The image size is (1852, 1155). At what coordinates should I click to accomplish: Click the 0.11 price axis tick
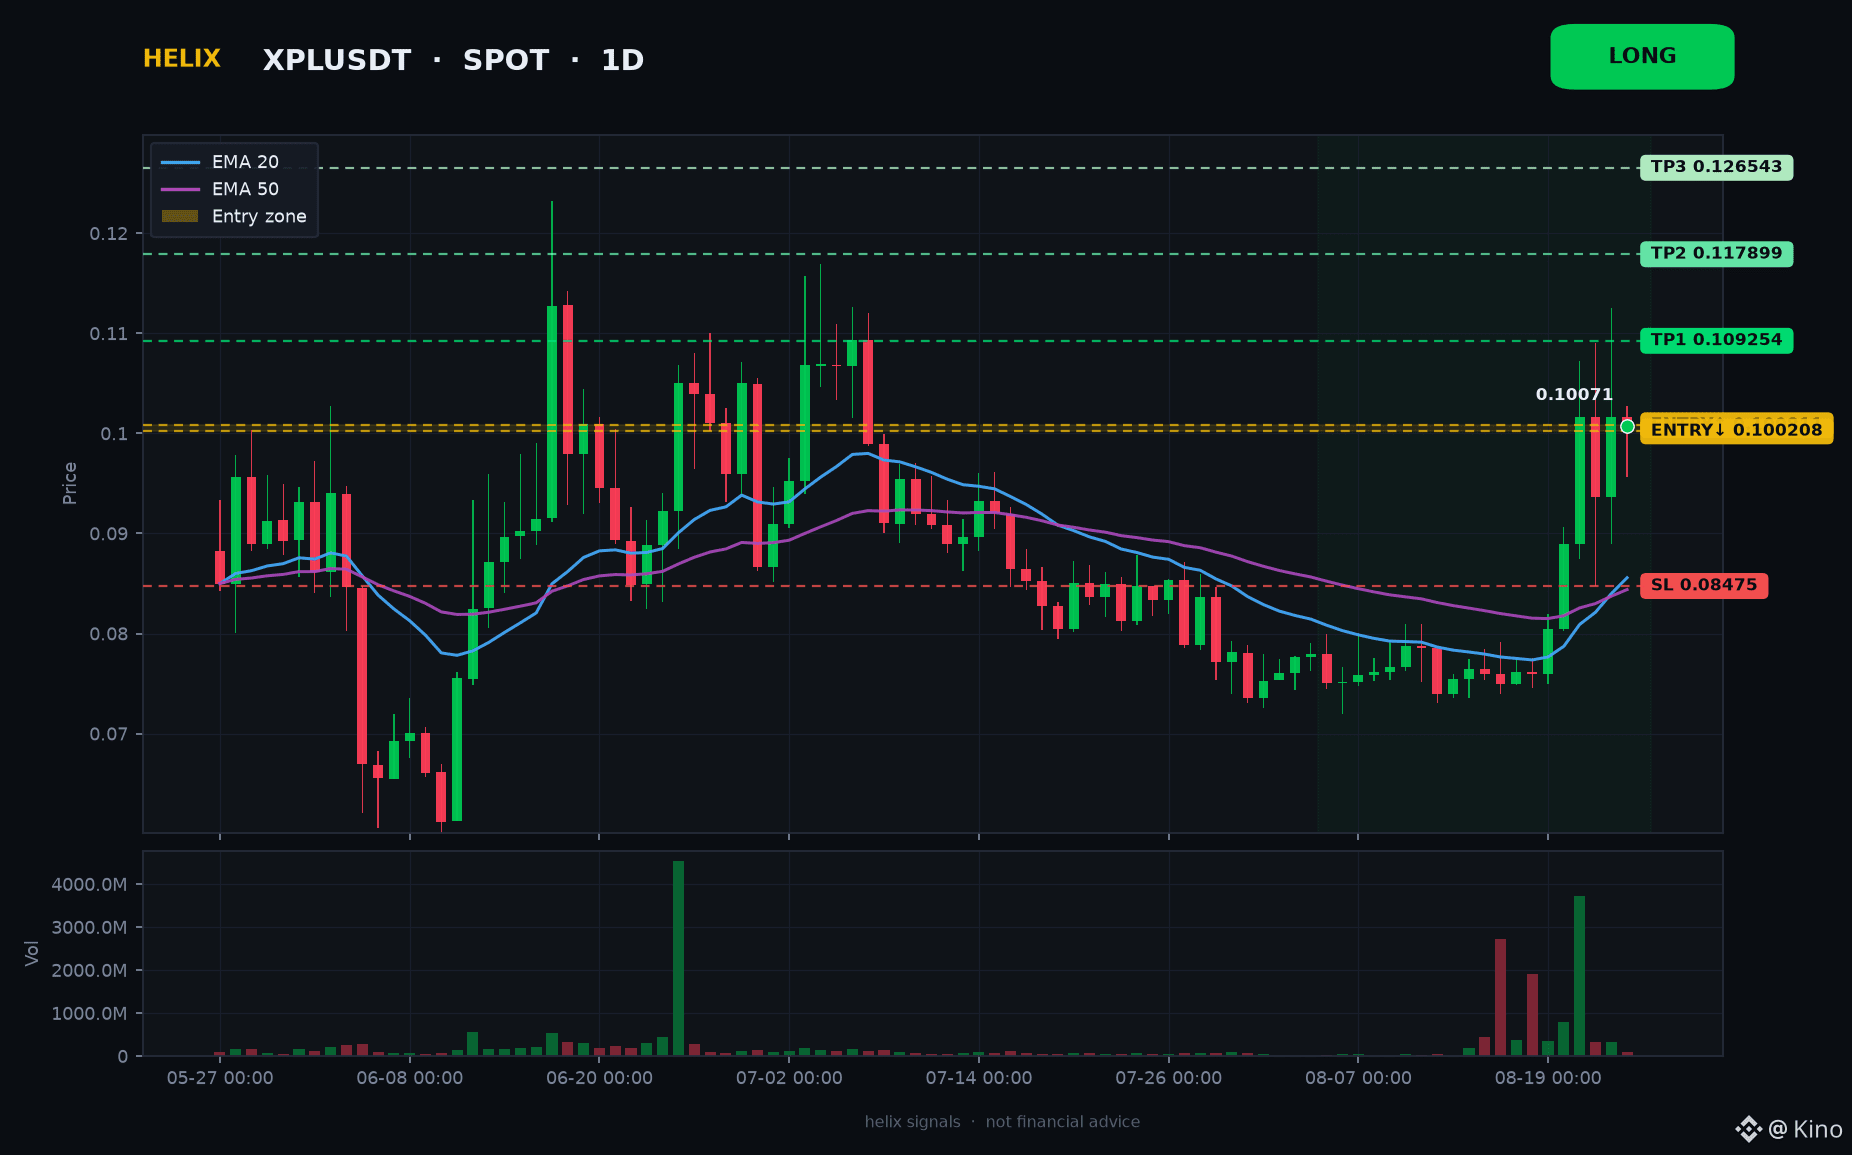click(x=109, y=334)
